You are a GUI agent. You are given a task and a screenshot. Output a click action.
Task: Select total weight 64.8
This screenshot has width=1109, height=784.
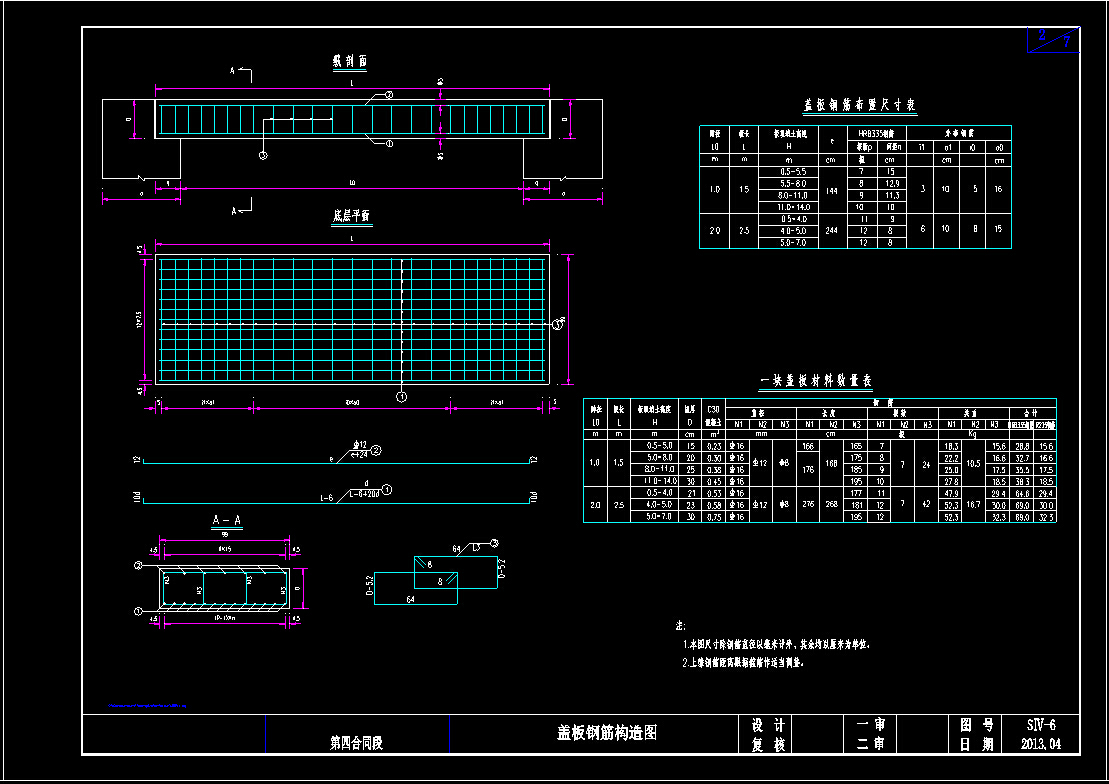tap(1022, 493)
